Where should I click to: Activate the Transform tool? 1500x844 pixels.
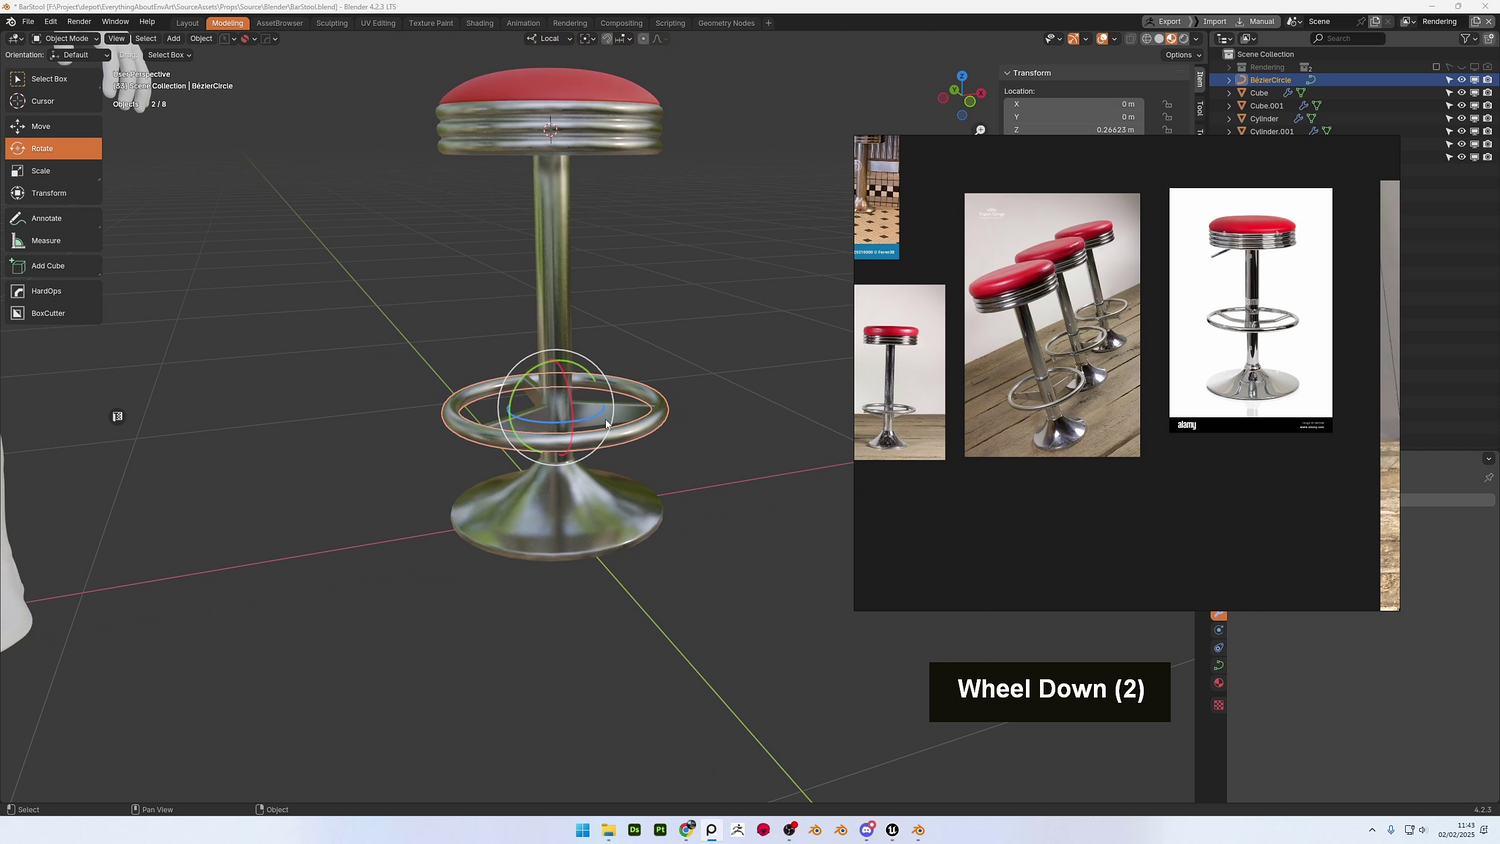(53, 193)
